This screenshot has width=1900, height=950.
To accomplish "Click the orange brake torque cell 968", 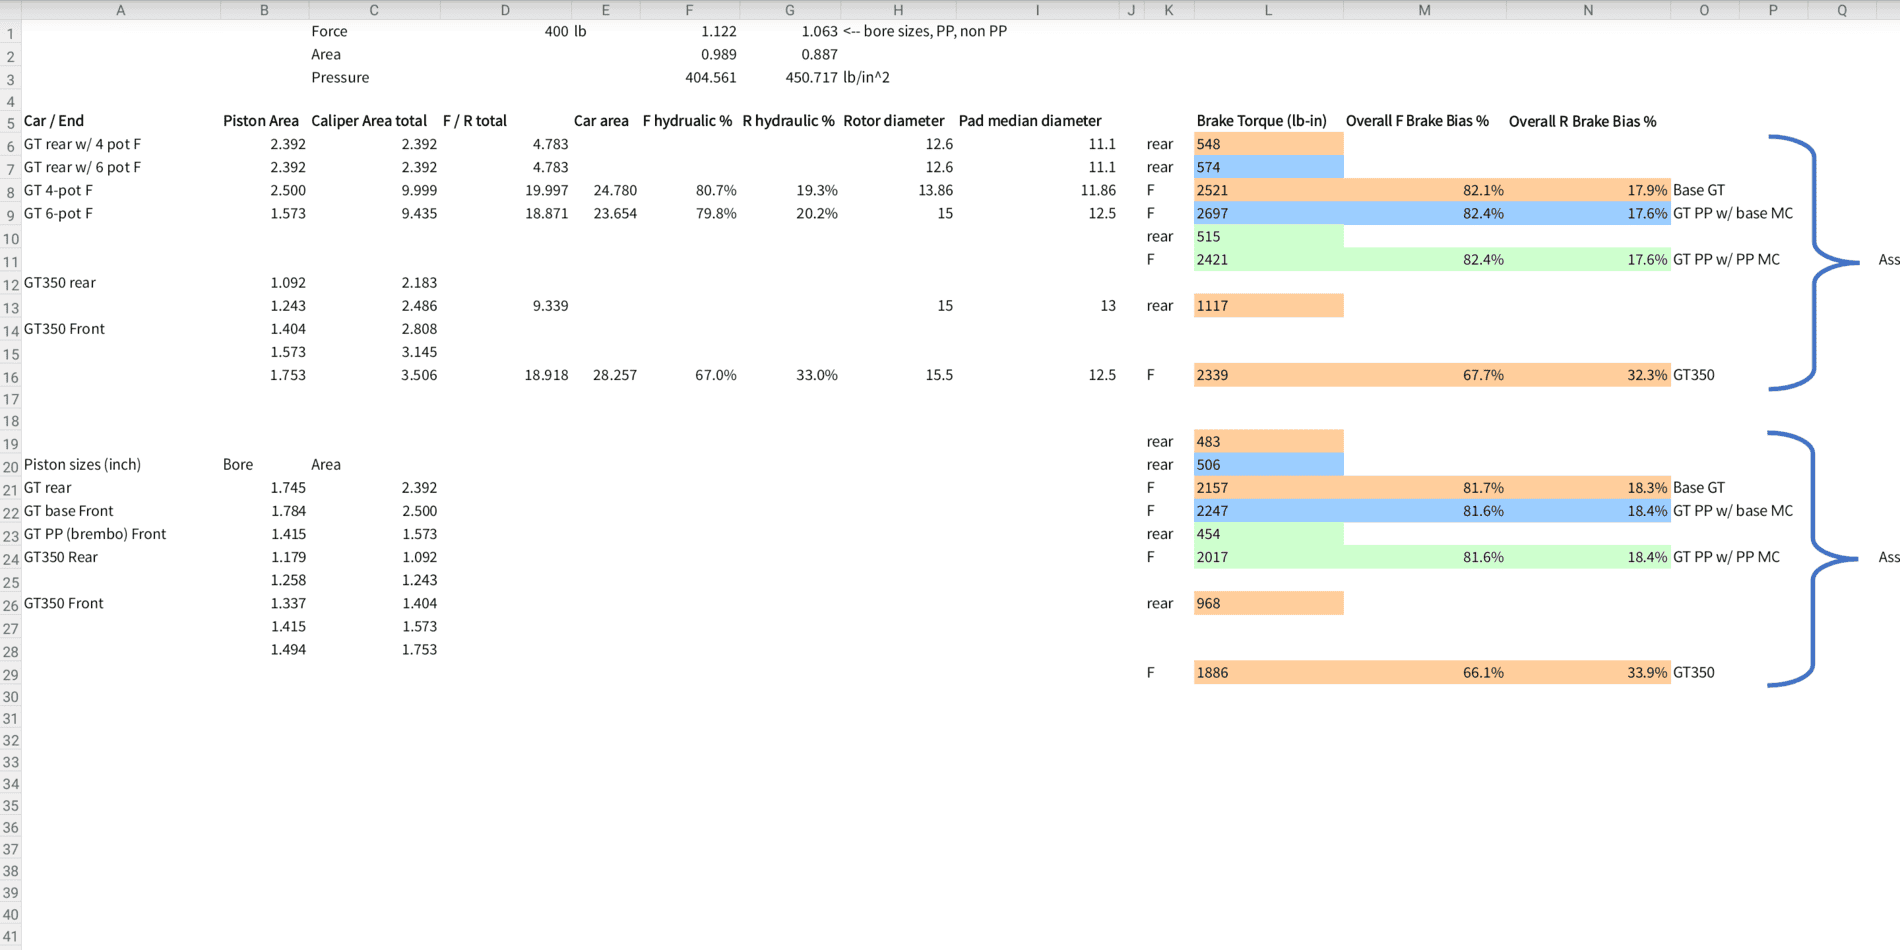I will point(1268,603).
